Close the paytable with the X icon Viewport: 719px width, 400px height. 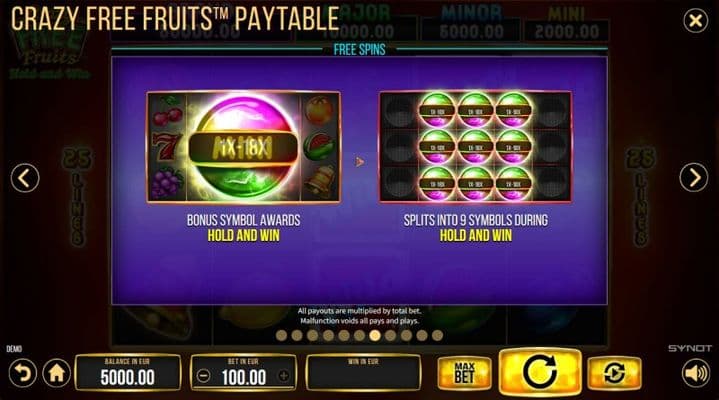696,21
